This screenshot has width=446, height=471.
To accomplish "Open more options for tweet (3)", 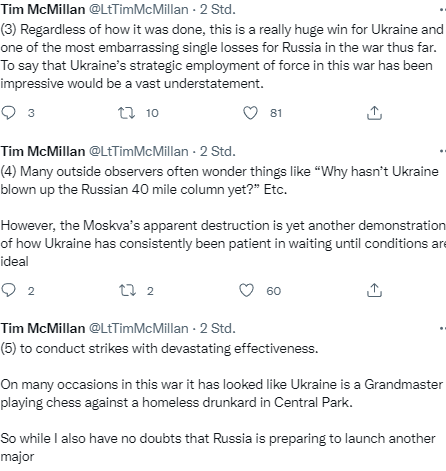I will coord(443,10).
